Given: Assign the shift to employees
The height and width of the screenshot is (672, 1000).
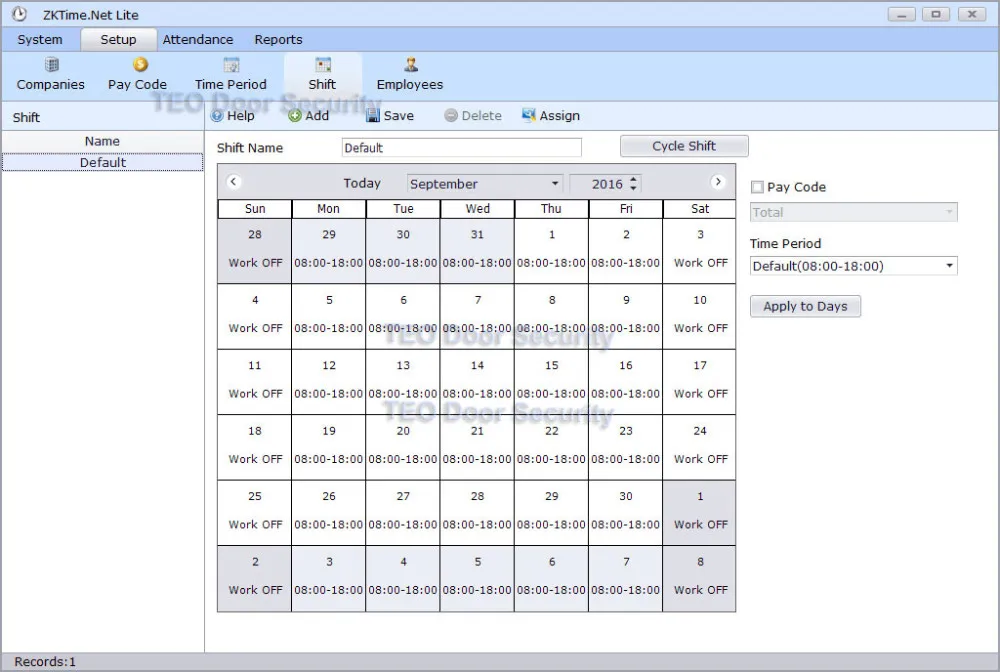Looking at the screenshot, I should 551,115.
